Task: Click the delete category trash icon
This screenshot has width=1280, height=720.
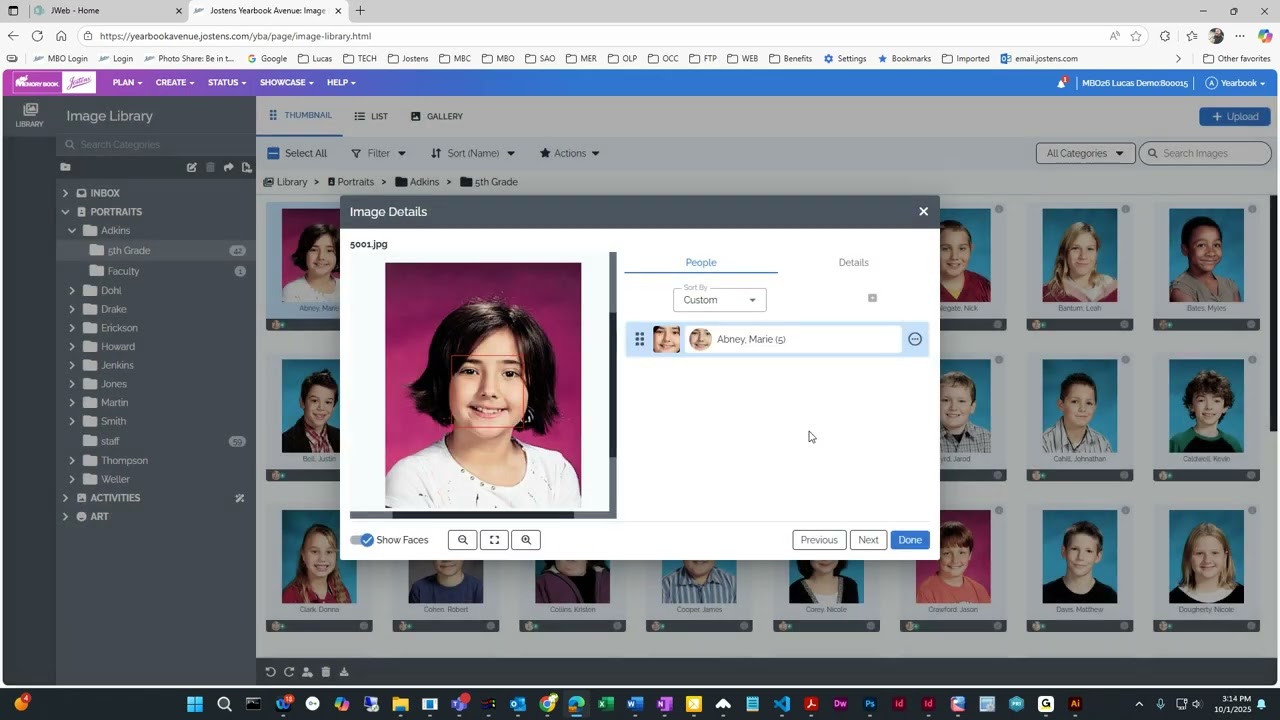Action: pyautogui.click(x=210, y=167)
